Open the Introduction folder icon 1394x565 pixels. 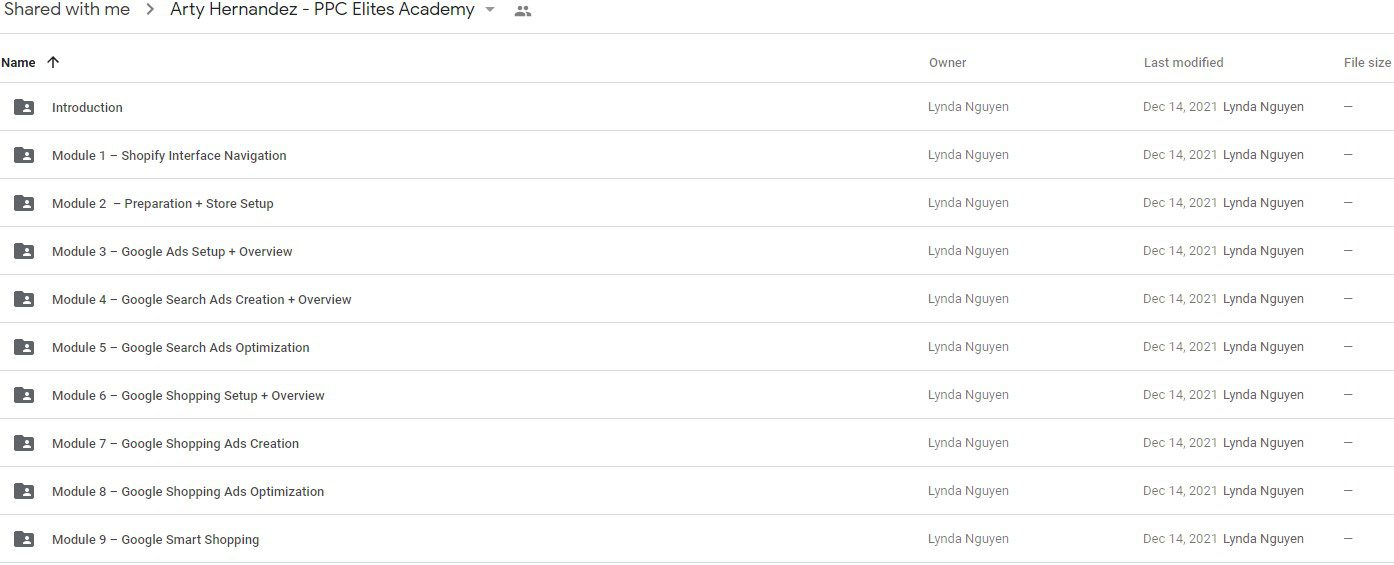click(x=24, y=107)
